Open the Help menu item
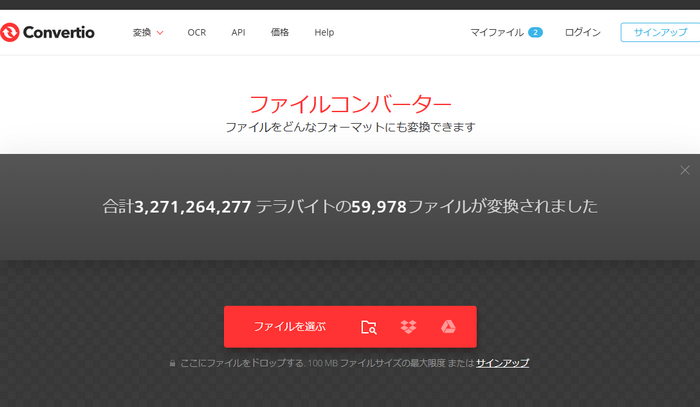This screenshot has height=407, width=700. 324,33
